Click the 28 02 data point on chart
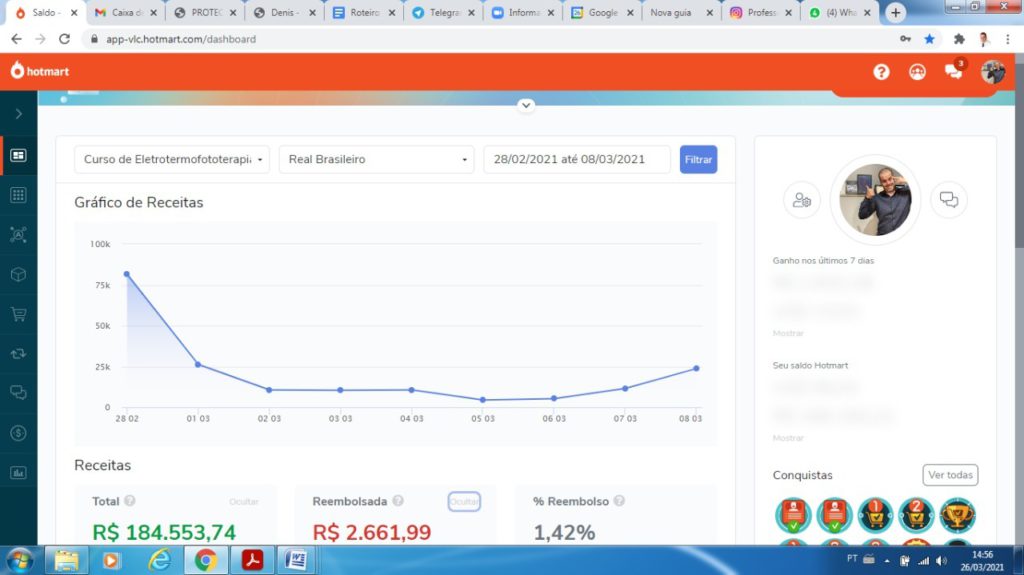The width and height of the screenshot is (1024, 575). [127, 274]
